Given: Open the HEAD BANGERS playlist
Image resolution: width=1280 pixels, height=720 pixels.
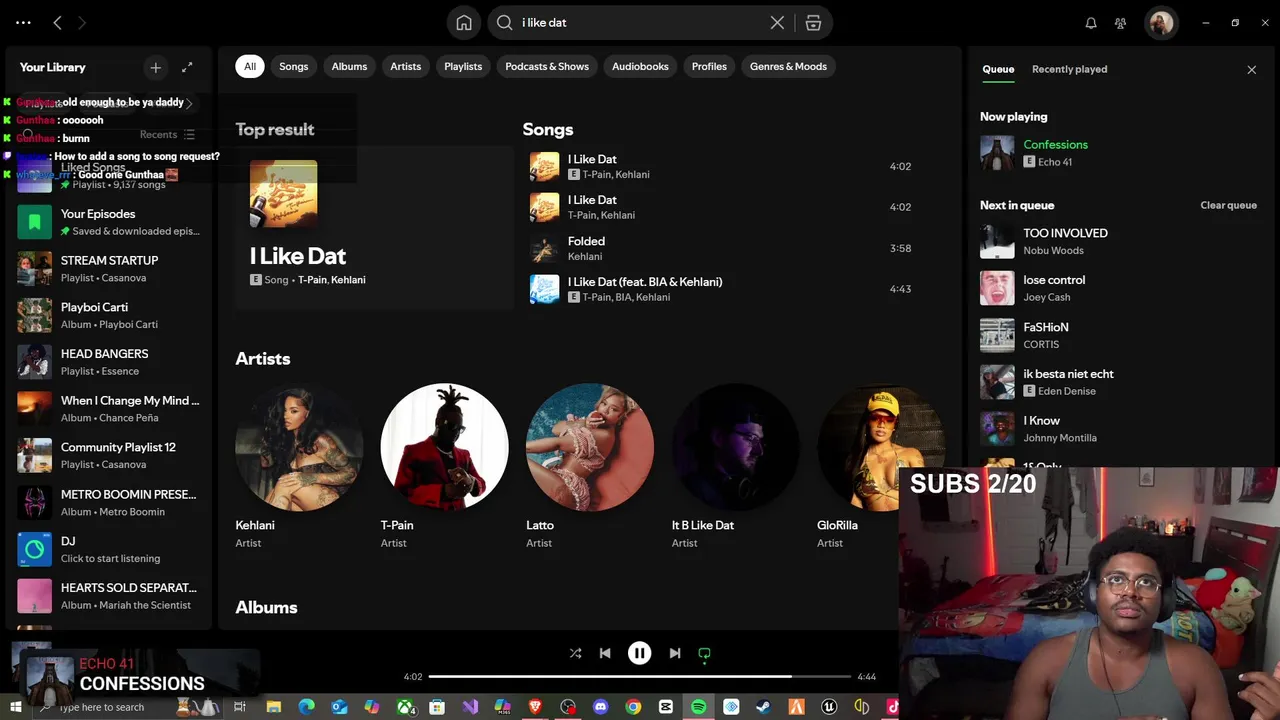Looking at the screenshot, I should click(110, 362).
